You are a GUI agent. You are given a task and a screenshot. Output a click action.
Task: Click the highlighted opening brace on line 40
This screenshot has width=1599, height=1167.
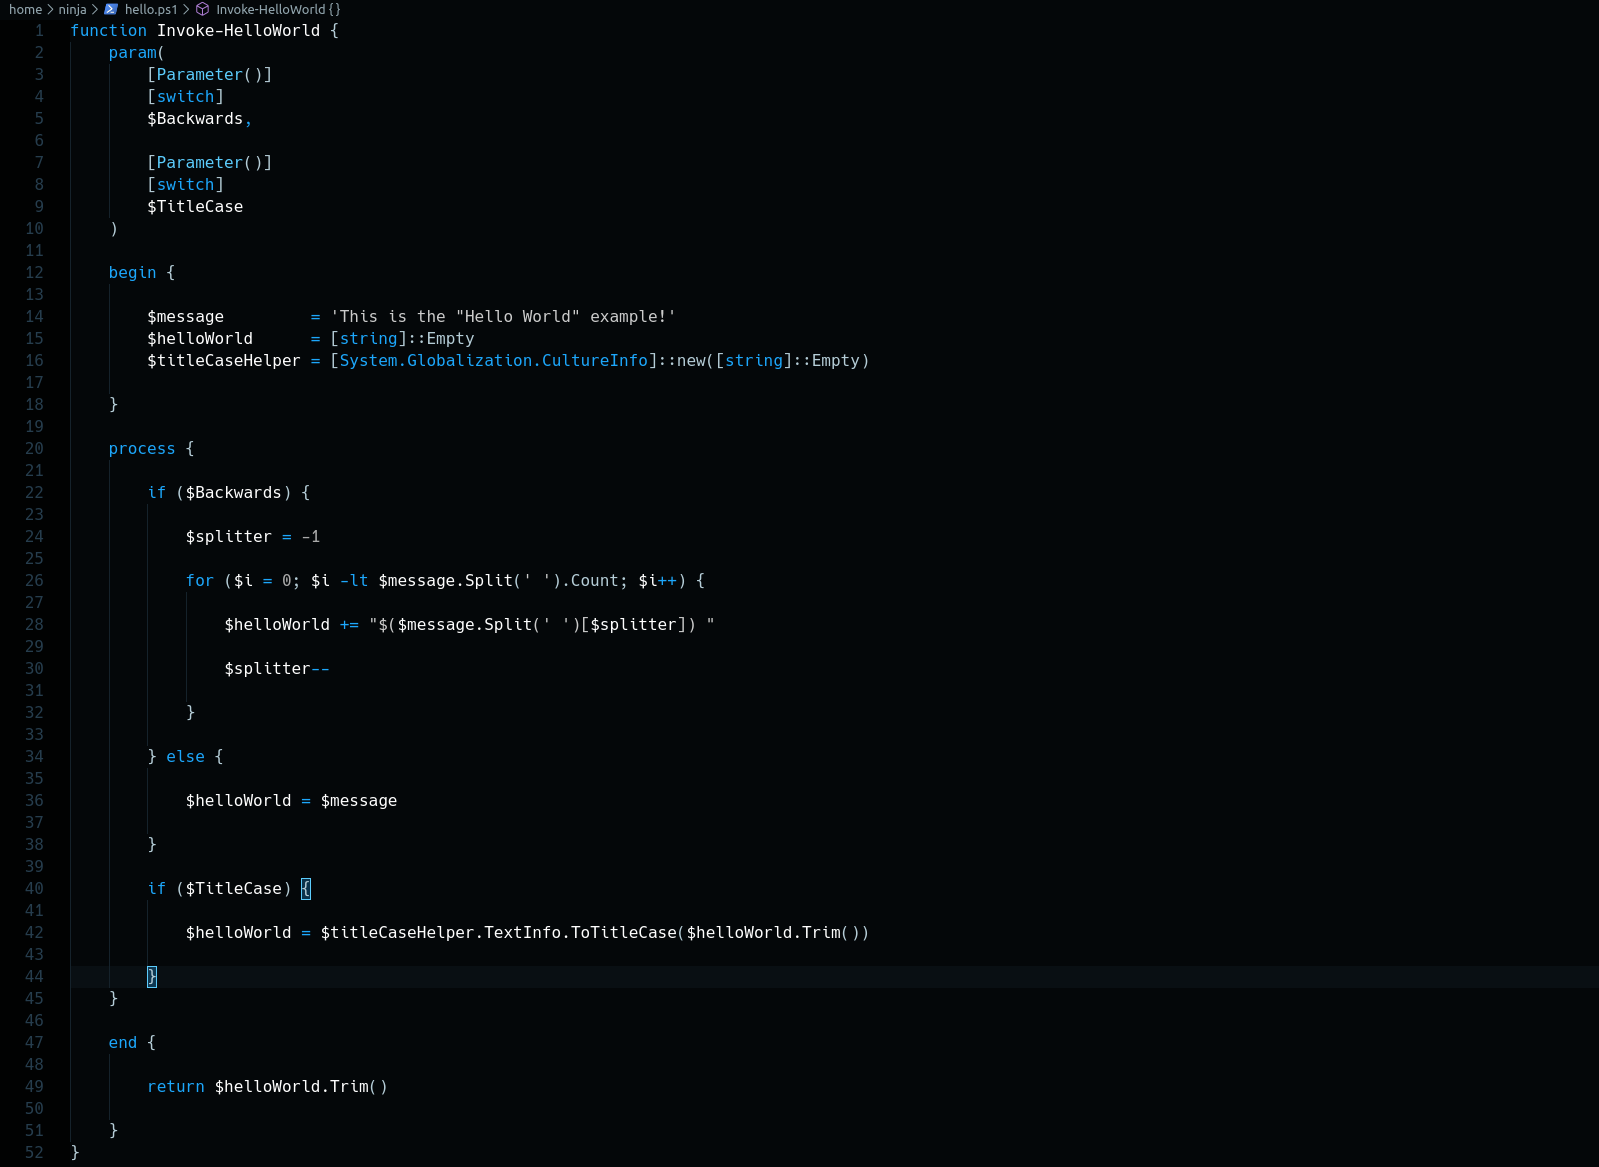click(x=306, y=889)
